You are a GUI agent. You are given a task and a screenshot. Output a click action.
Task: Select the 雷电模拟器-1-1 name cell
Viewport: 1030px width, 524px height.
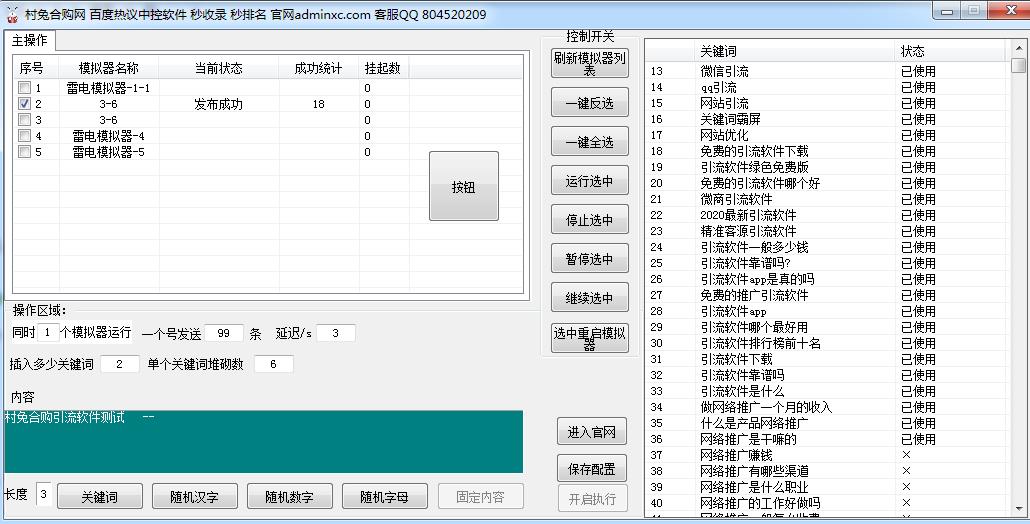click(x=109, y=87)
